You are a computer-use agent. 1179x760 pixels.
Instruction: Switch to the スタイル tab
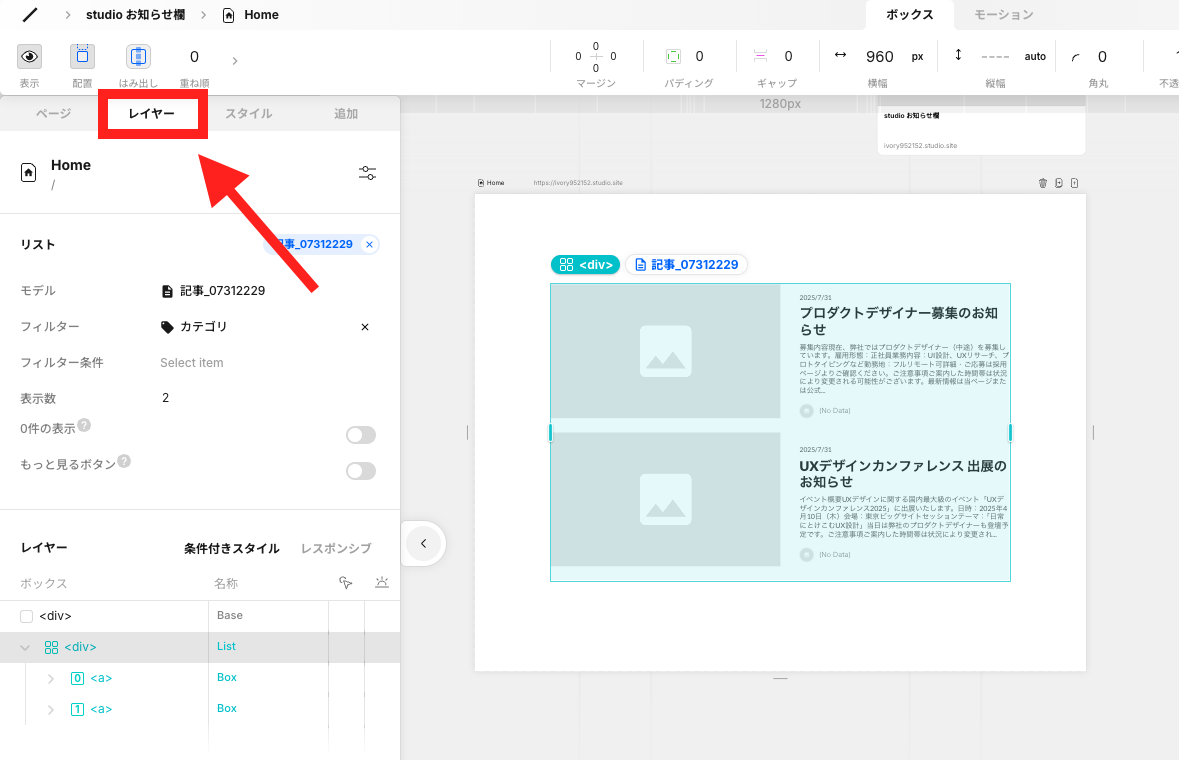click(x=250, y=114)
